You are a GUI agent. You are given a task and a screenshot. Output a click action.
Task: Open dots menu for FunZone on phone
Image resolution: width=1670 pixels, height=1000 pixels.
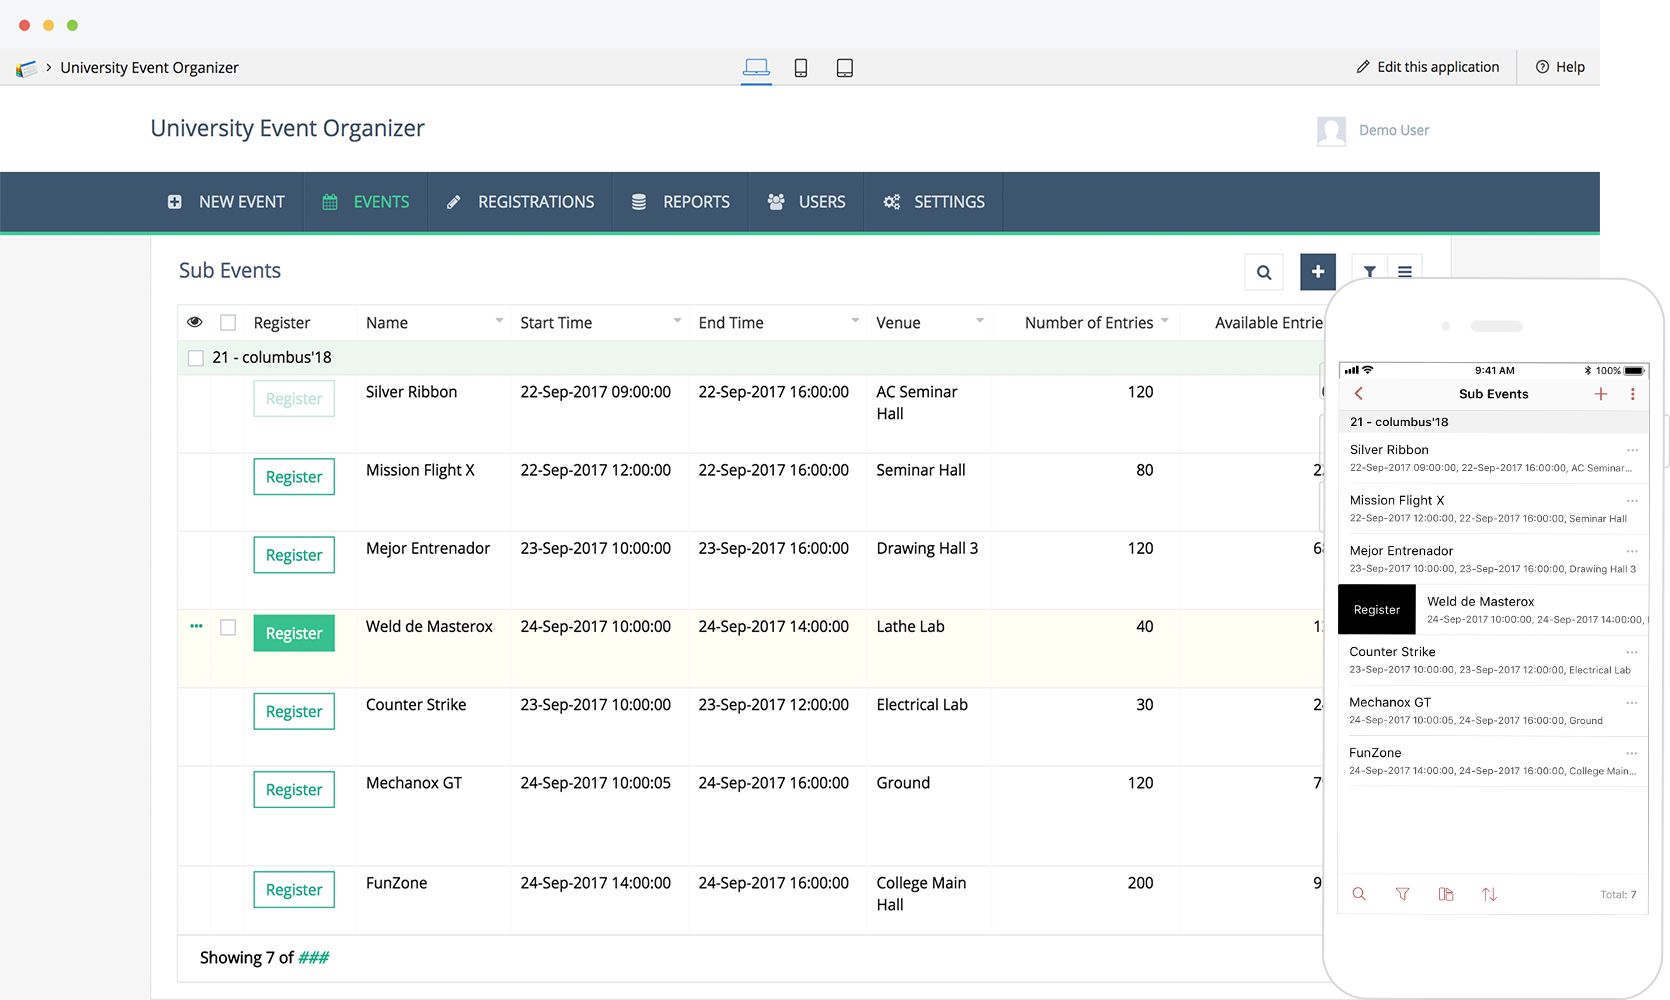coord(1632,753)
